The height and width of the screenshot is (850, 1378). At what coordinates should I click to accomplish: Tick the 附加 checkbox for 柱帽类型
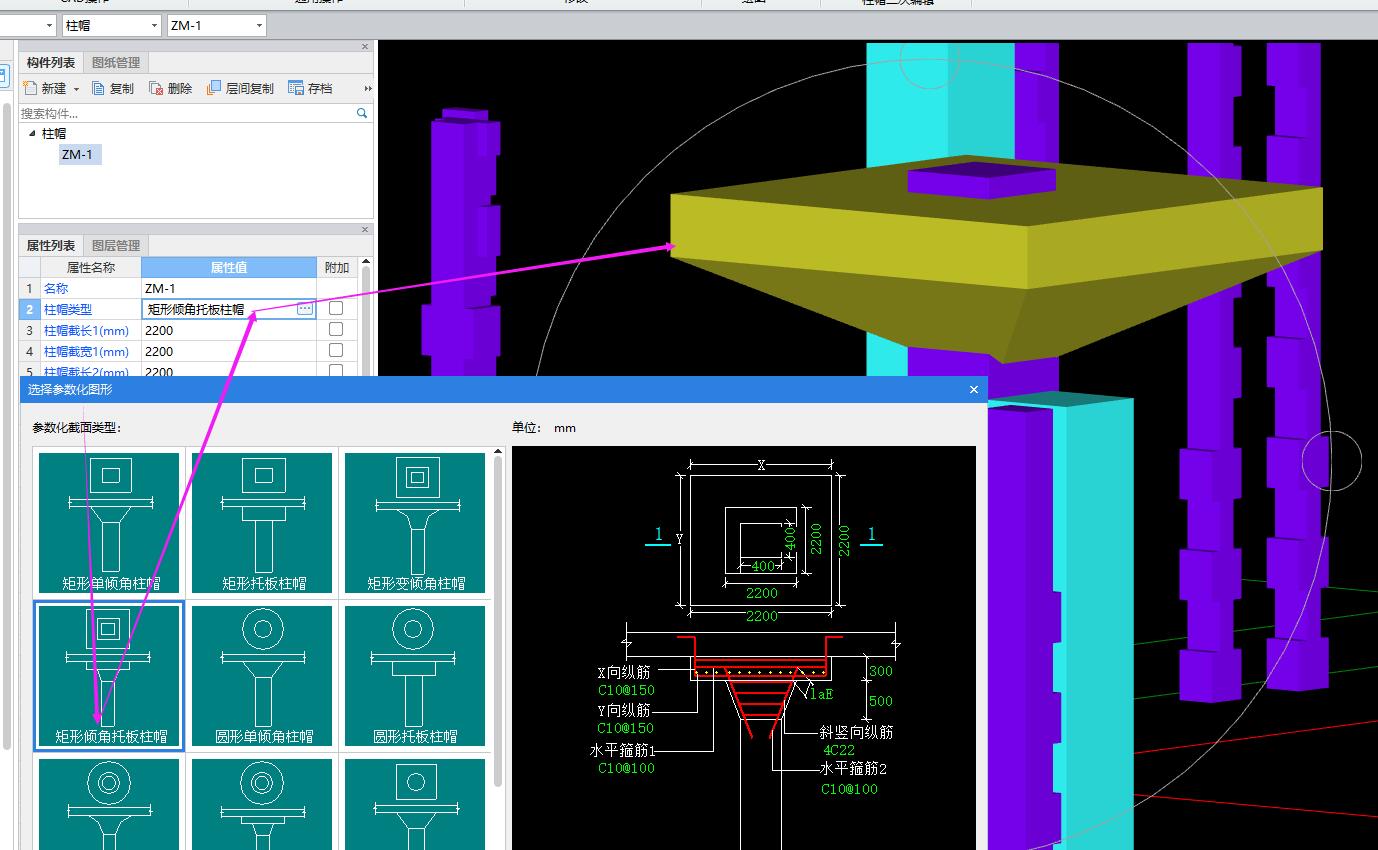pos(336,309)
